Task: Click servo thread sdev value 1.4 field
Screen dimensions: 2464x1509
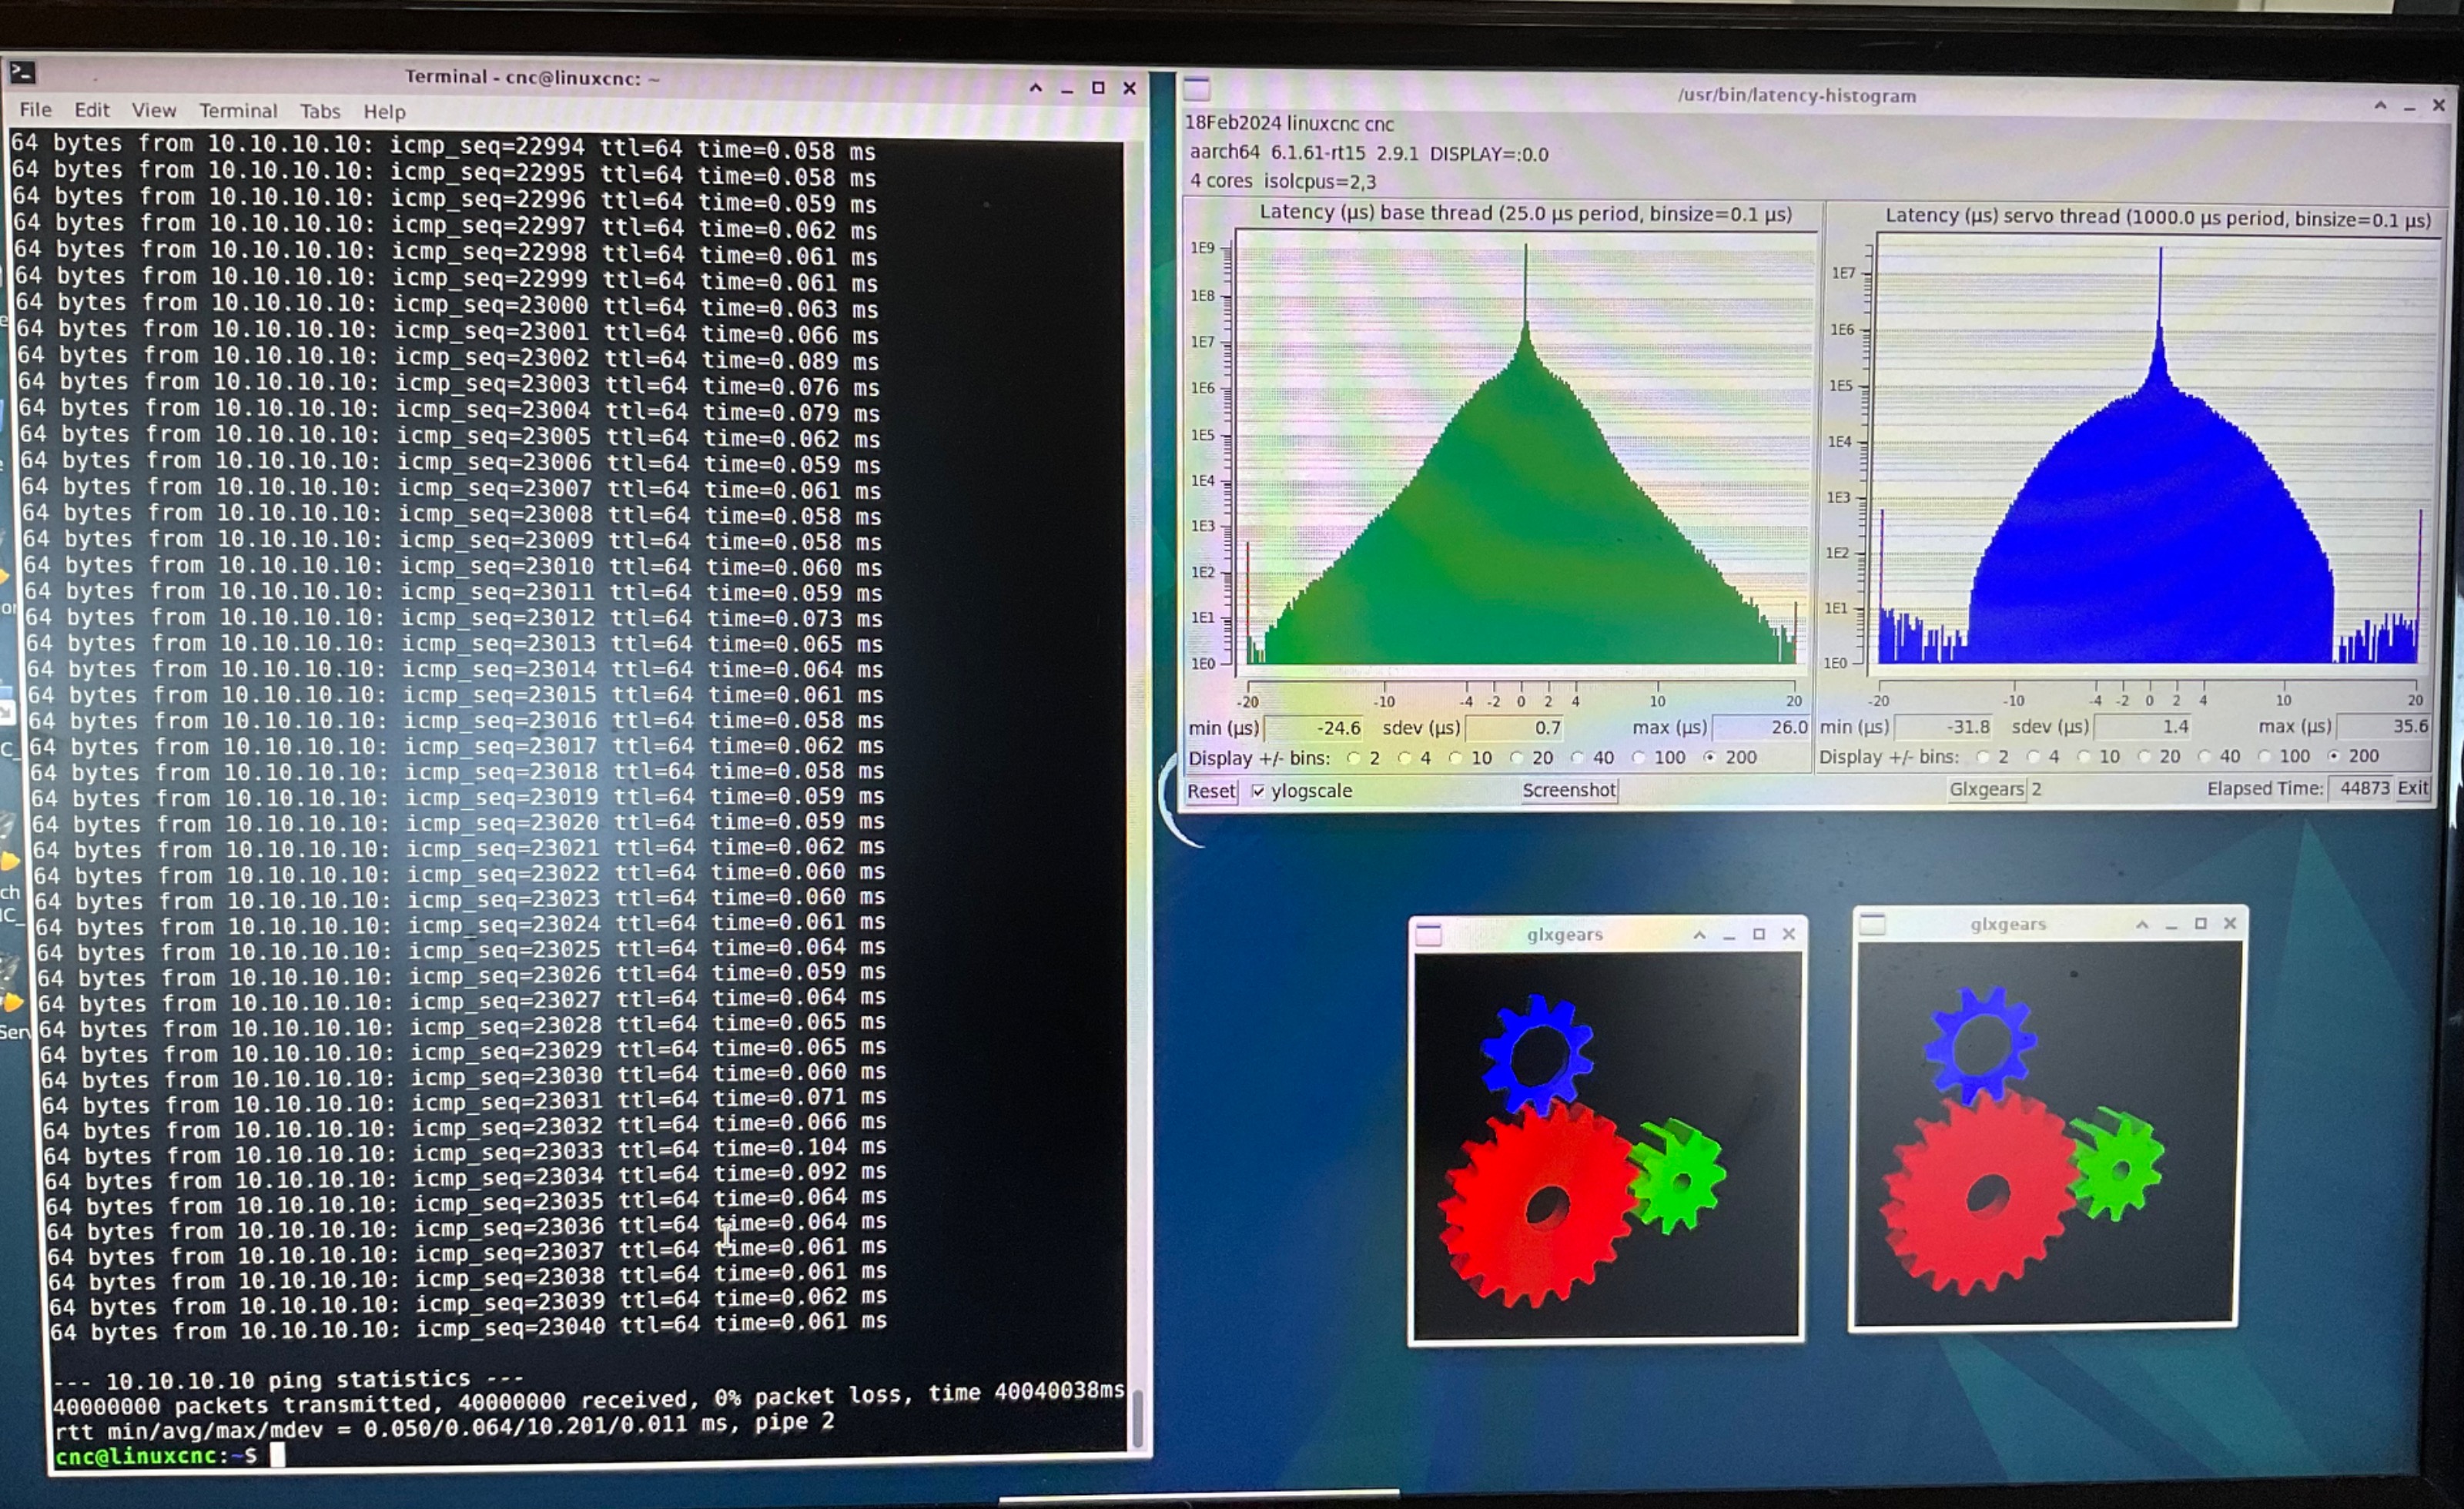Action: tap(2142, 727)
